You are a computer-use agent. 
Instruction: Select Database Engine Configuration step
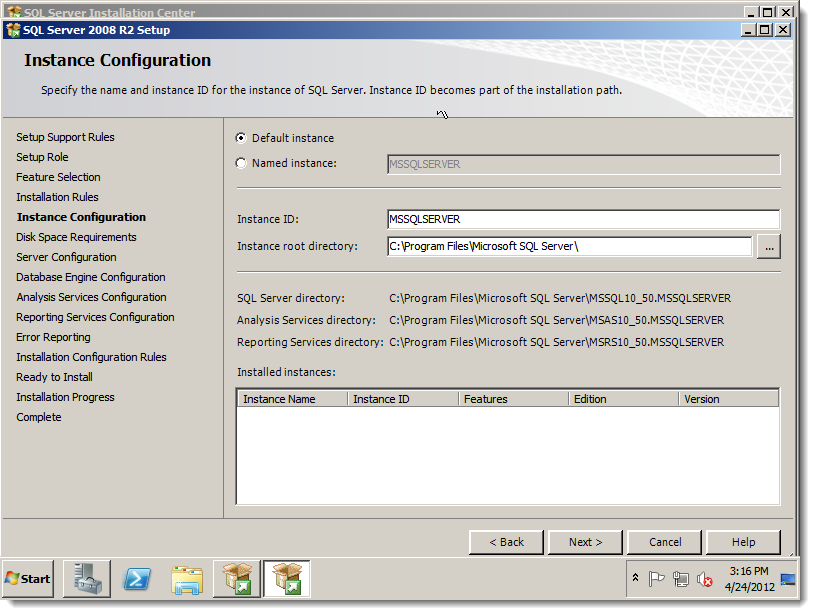pos(91,277)
